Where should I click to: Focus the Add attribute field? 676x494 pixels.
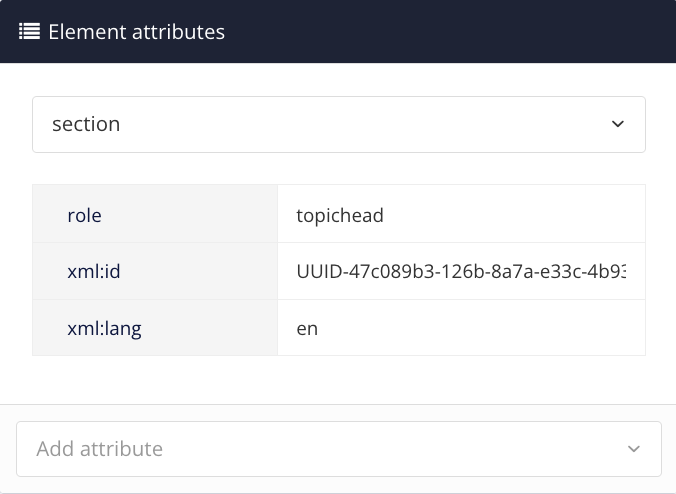320,449
